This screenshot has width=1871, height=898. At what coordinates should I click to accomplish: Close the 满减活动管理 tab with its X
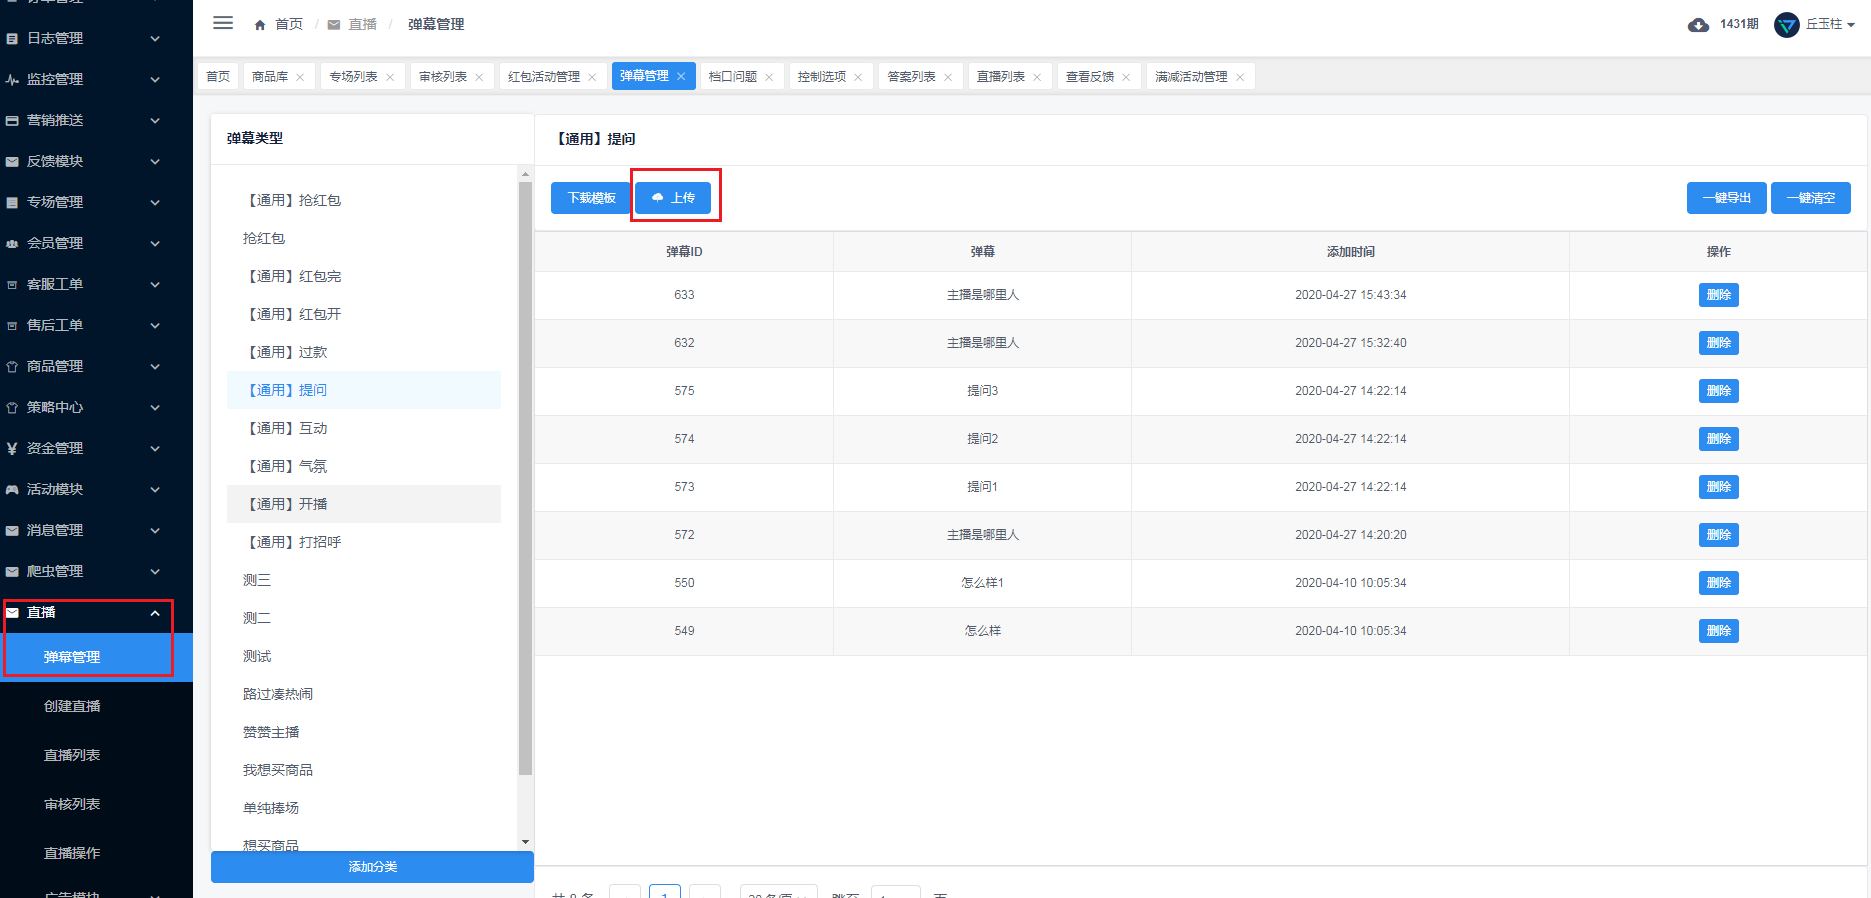(1240, 77)
